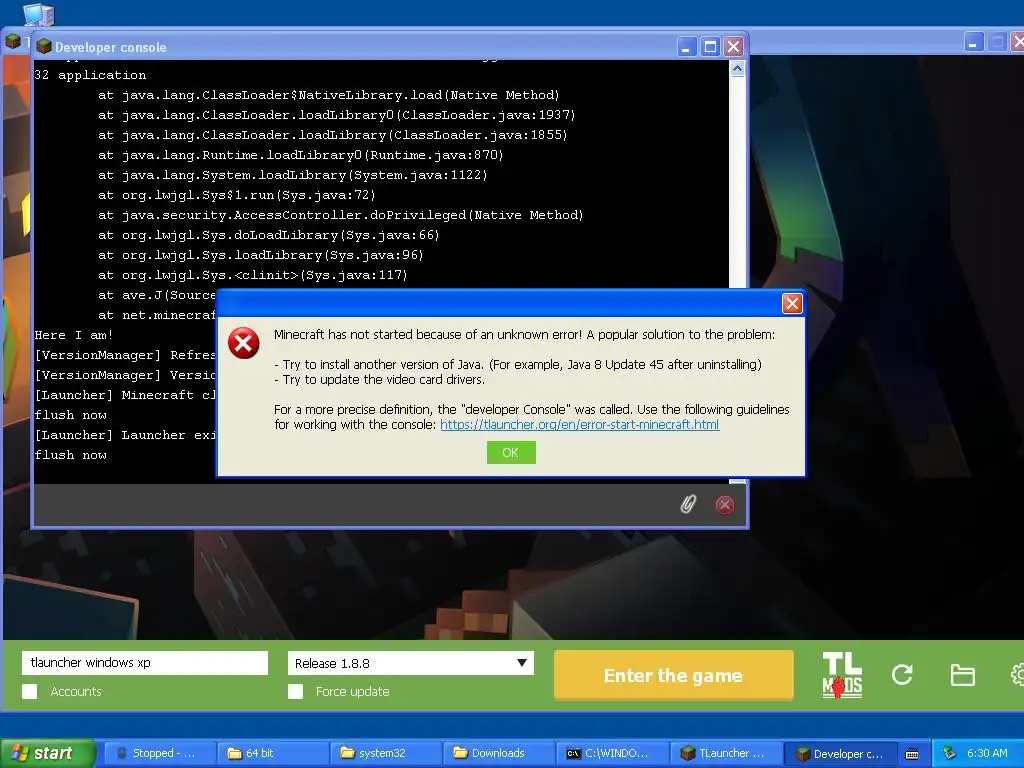
Task: Click the last 'flush now' console line
Action: click(x=71, y=455)
